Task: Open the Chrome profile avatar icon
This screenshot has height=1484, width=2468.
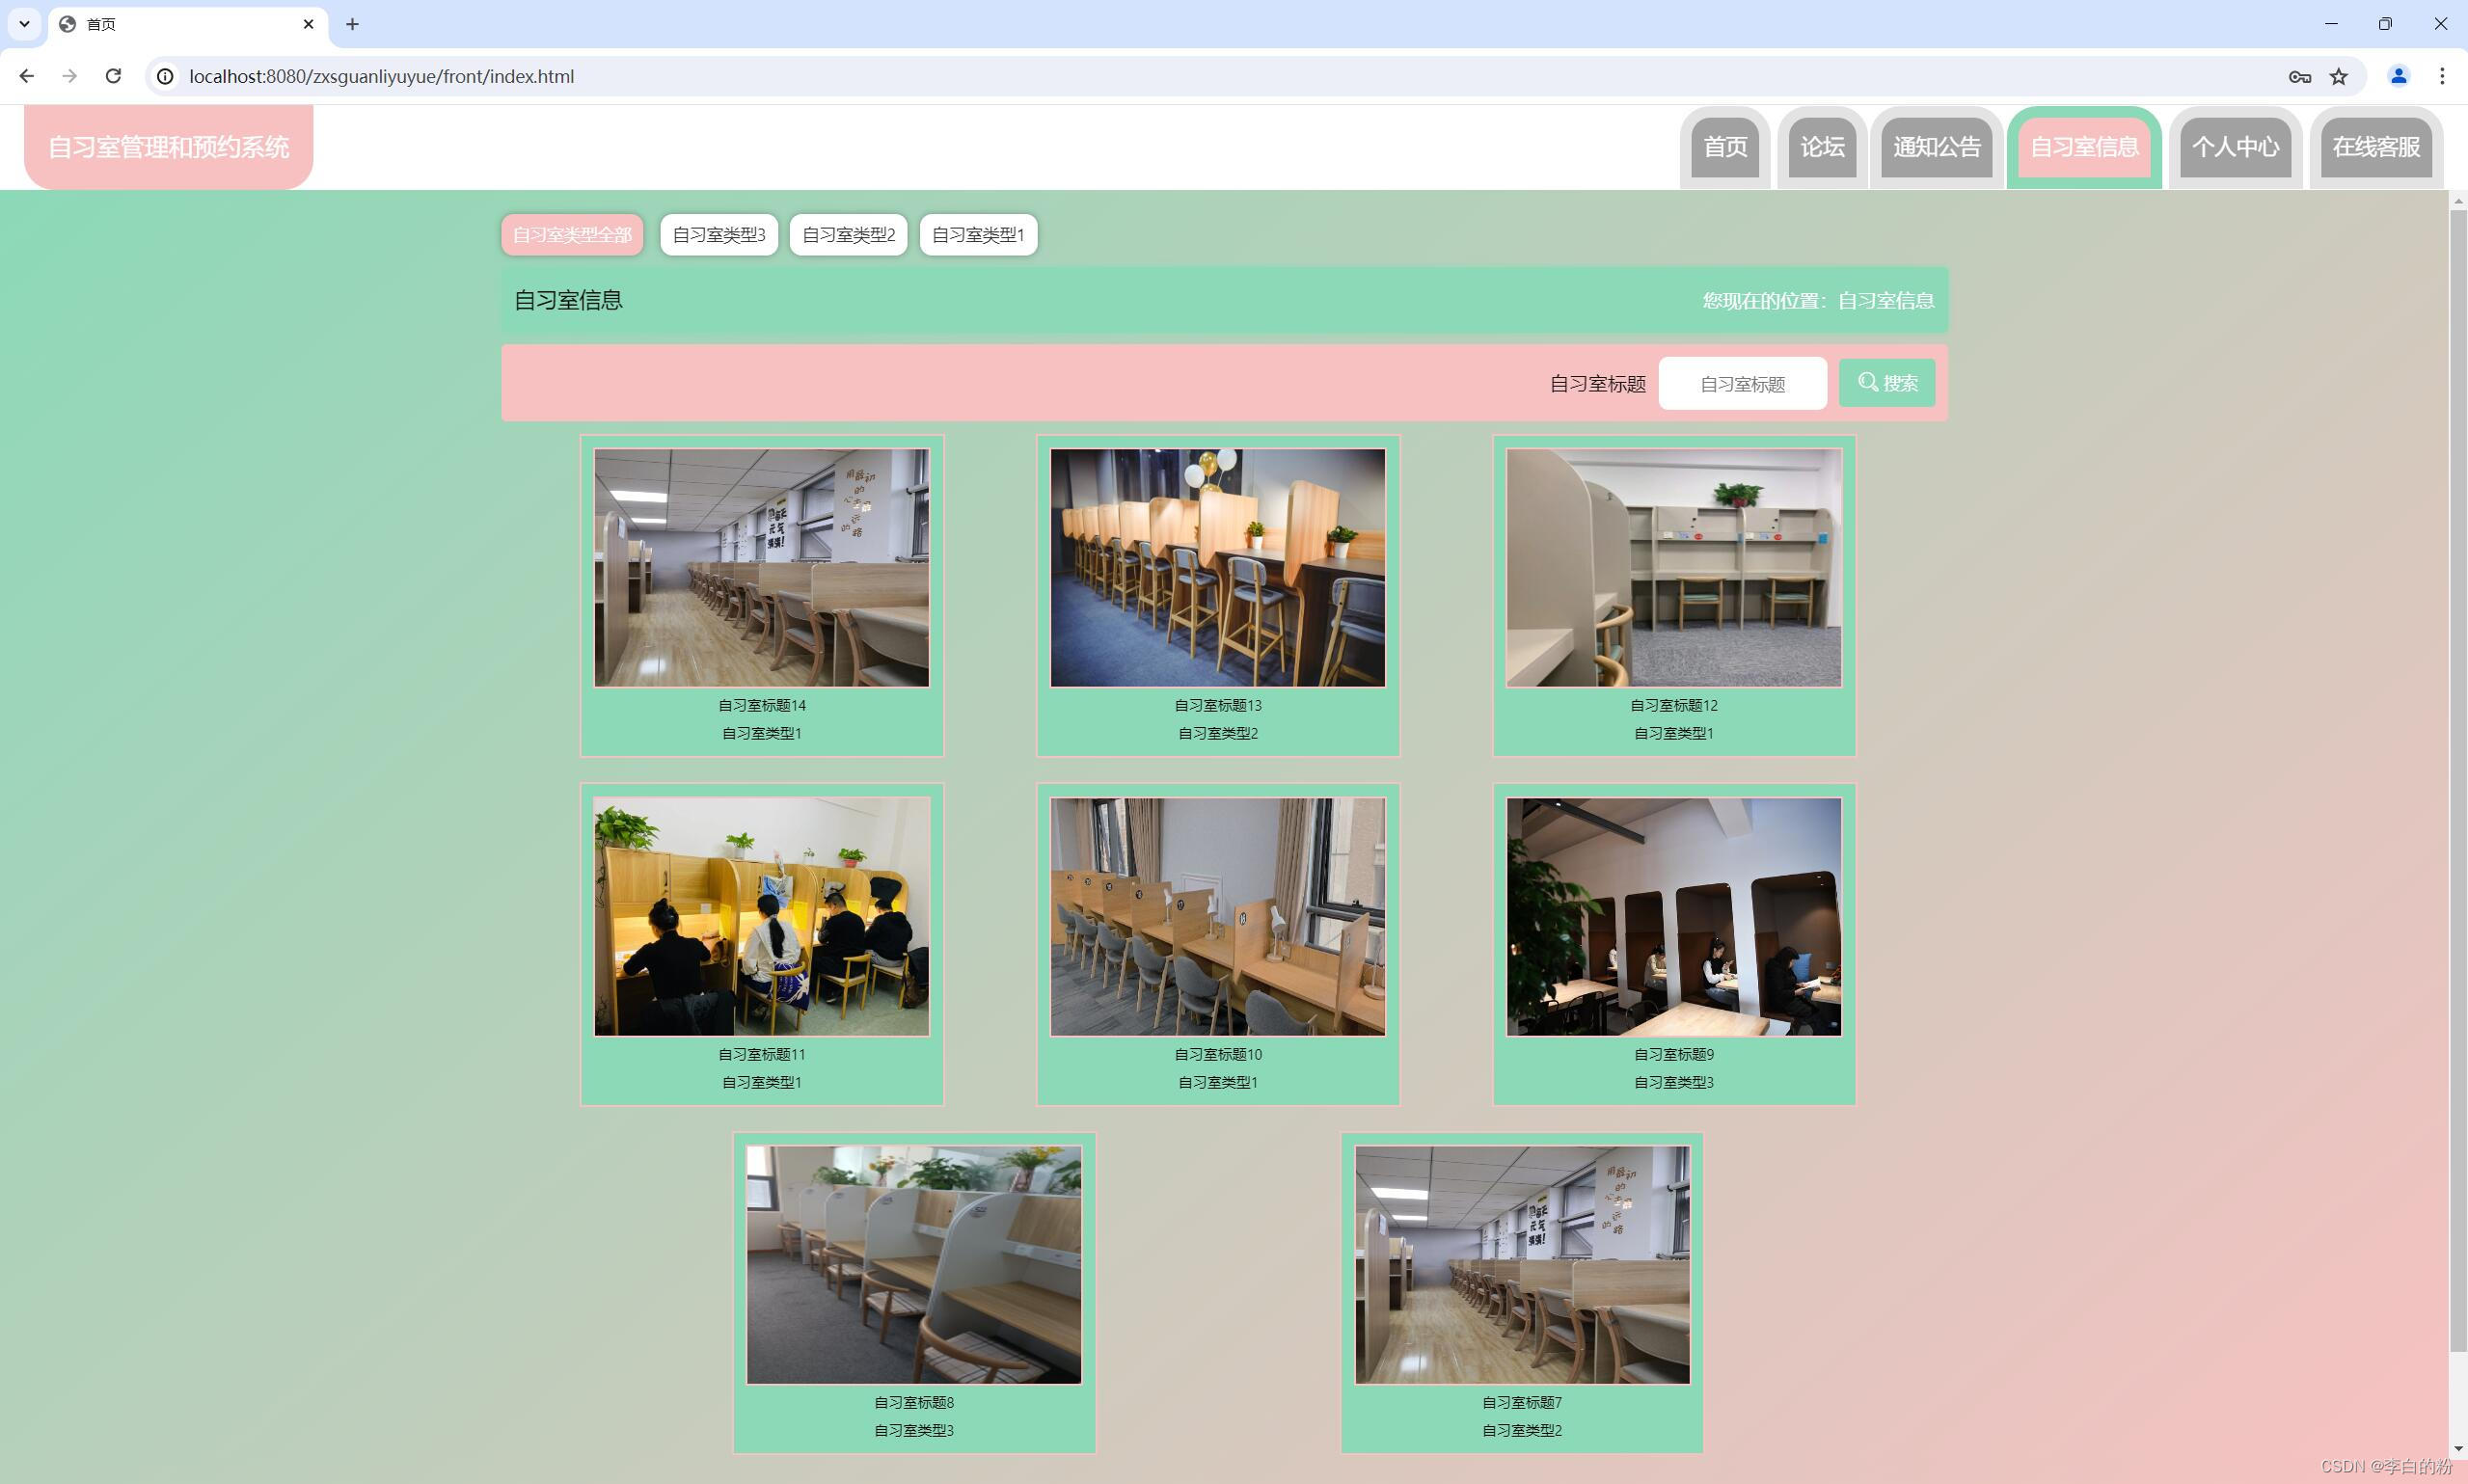Action: point(2398,76)
